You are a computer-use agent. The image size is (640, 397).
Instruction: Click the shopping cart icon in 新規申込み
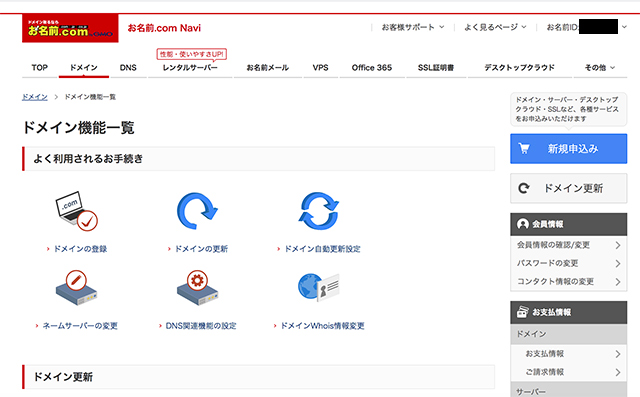(524, 149)
